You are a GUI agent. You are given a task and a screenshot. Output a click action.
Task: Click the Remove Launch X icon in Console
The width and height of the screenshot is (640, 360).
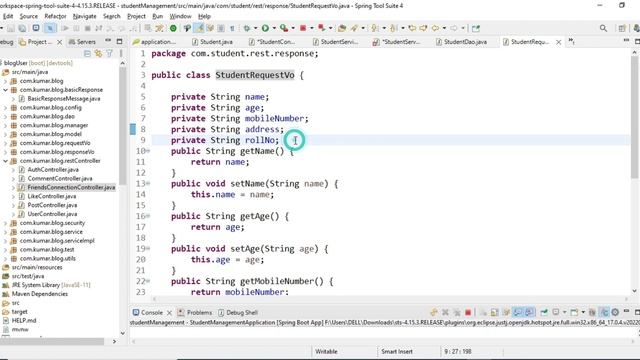click(445, 313)
